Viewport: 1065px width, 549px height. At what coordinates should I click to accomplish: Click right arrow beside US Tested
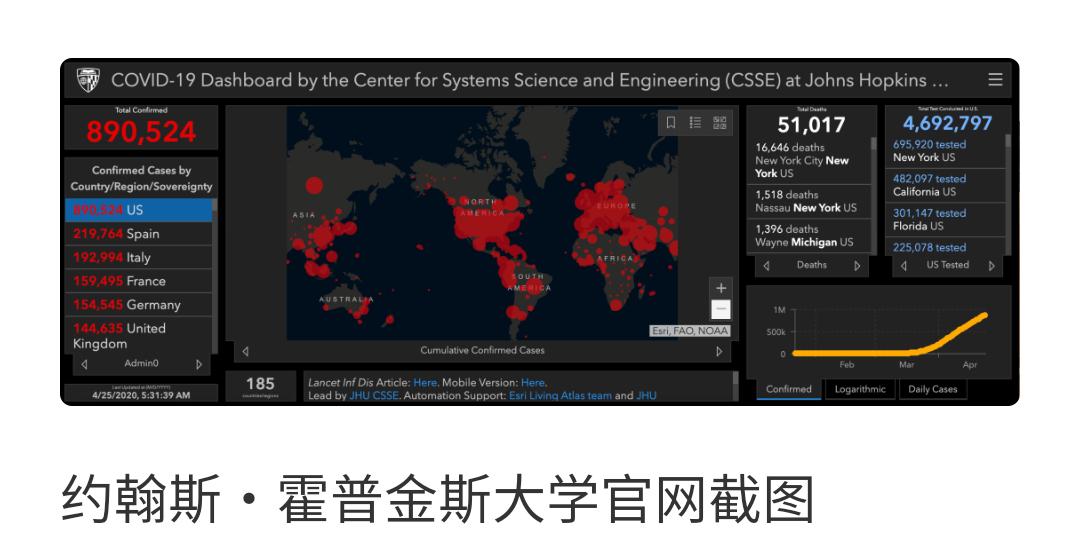992,266
